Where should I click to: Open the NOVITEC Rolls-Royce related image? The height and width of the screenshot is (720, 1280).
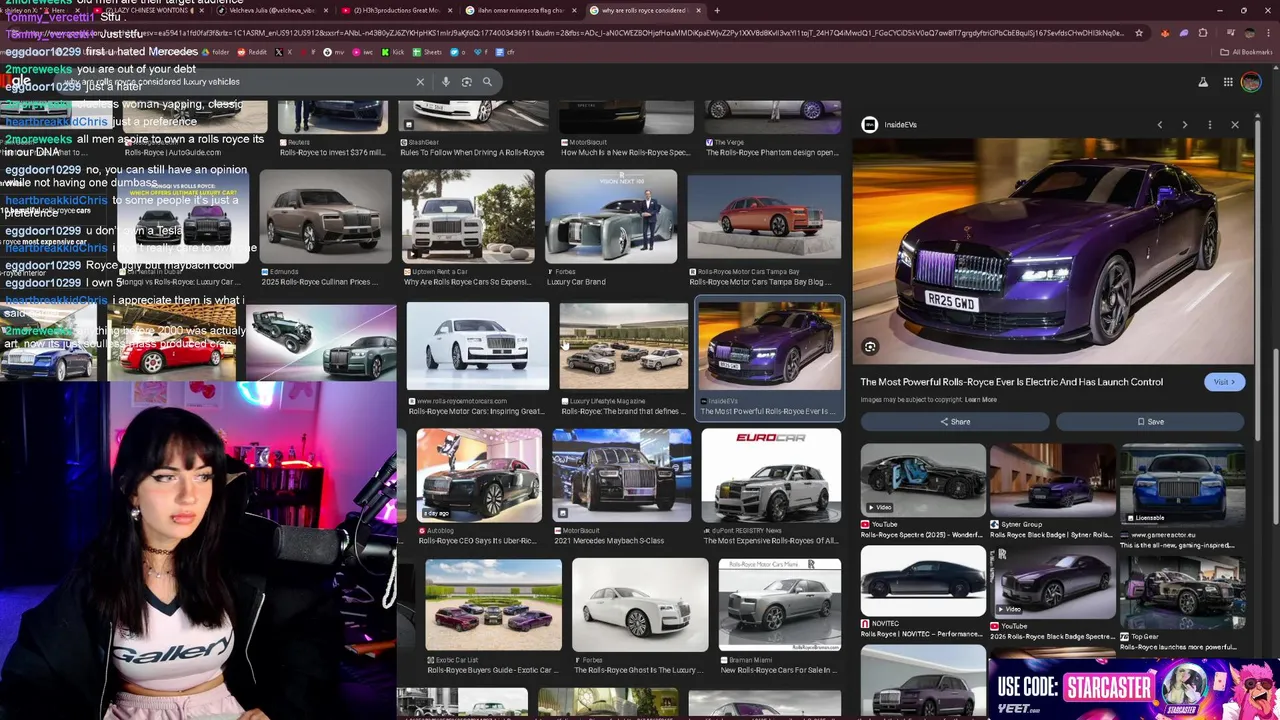922,592
